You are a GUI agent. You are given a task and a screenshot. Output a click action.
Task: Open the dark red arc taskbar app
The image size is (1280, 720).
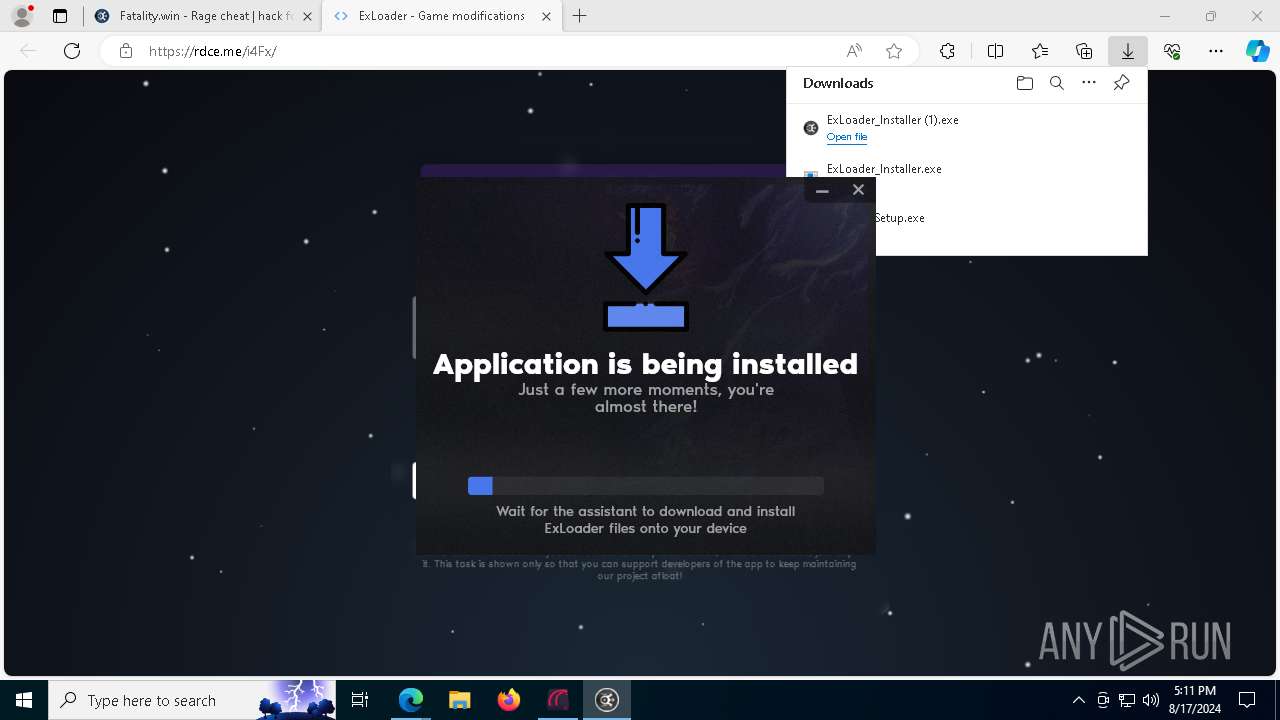(558, 700)
